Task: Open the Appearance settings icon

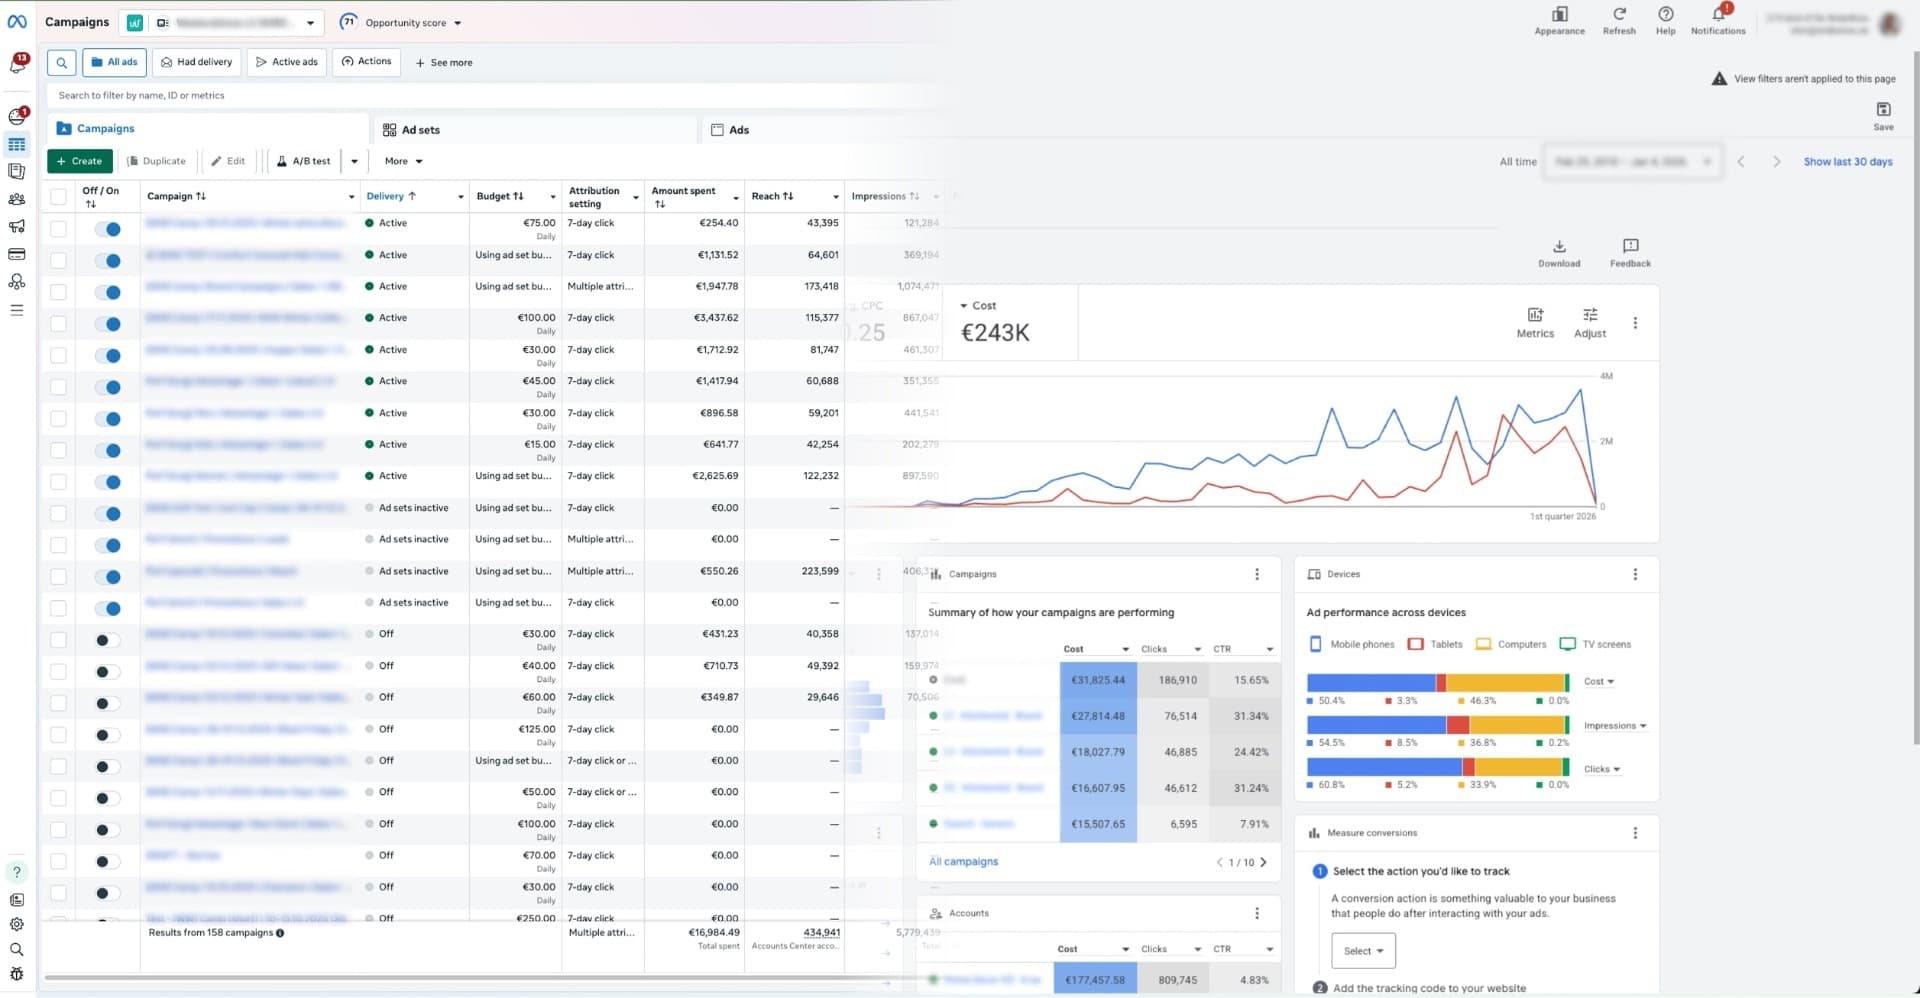Action: click(x=1559, y=15)
